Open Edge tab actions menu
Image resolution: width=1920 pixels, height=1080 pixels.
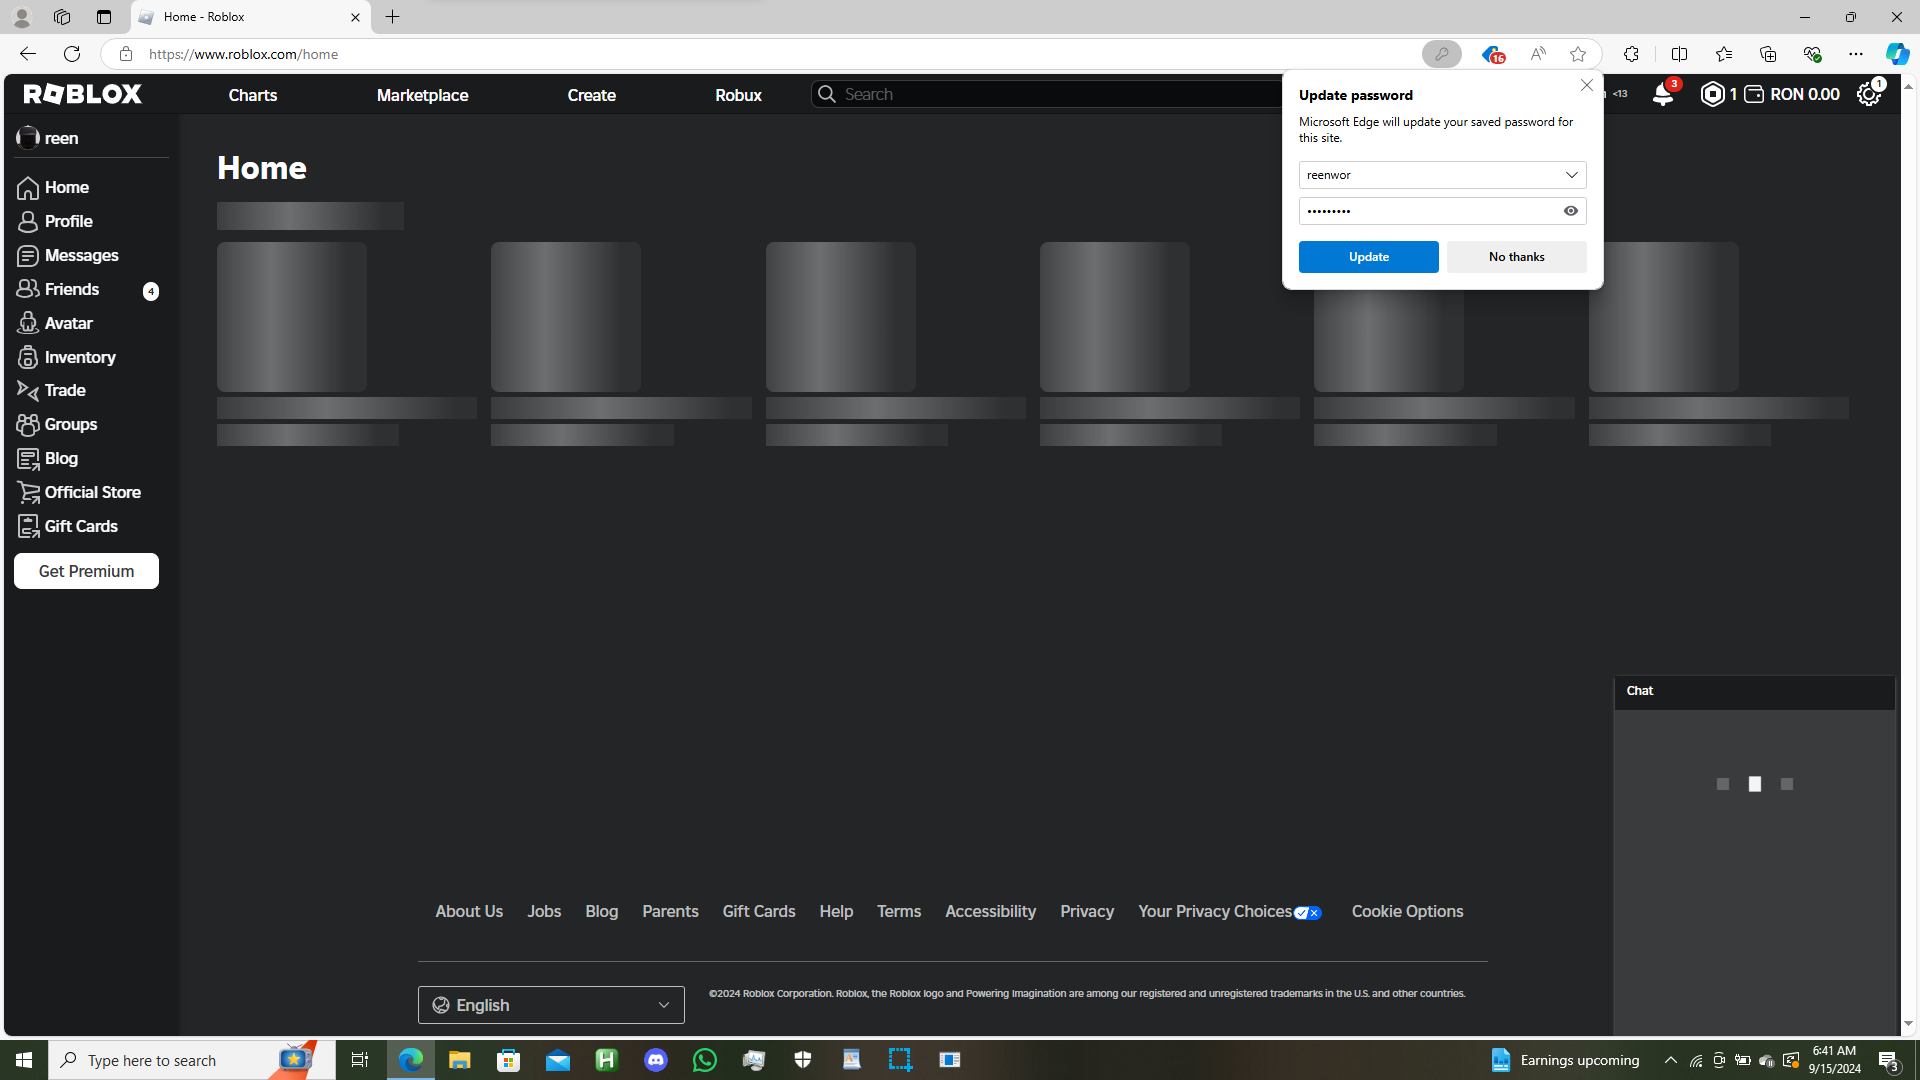pos(104,17)
